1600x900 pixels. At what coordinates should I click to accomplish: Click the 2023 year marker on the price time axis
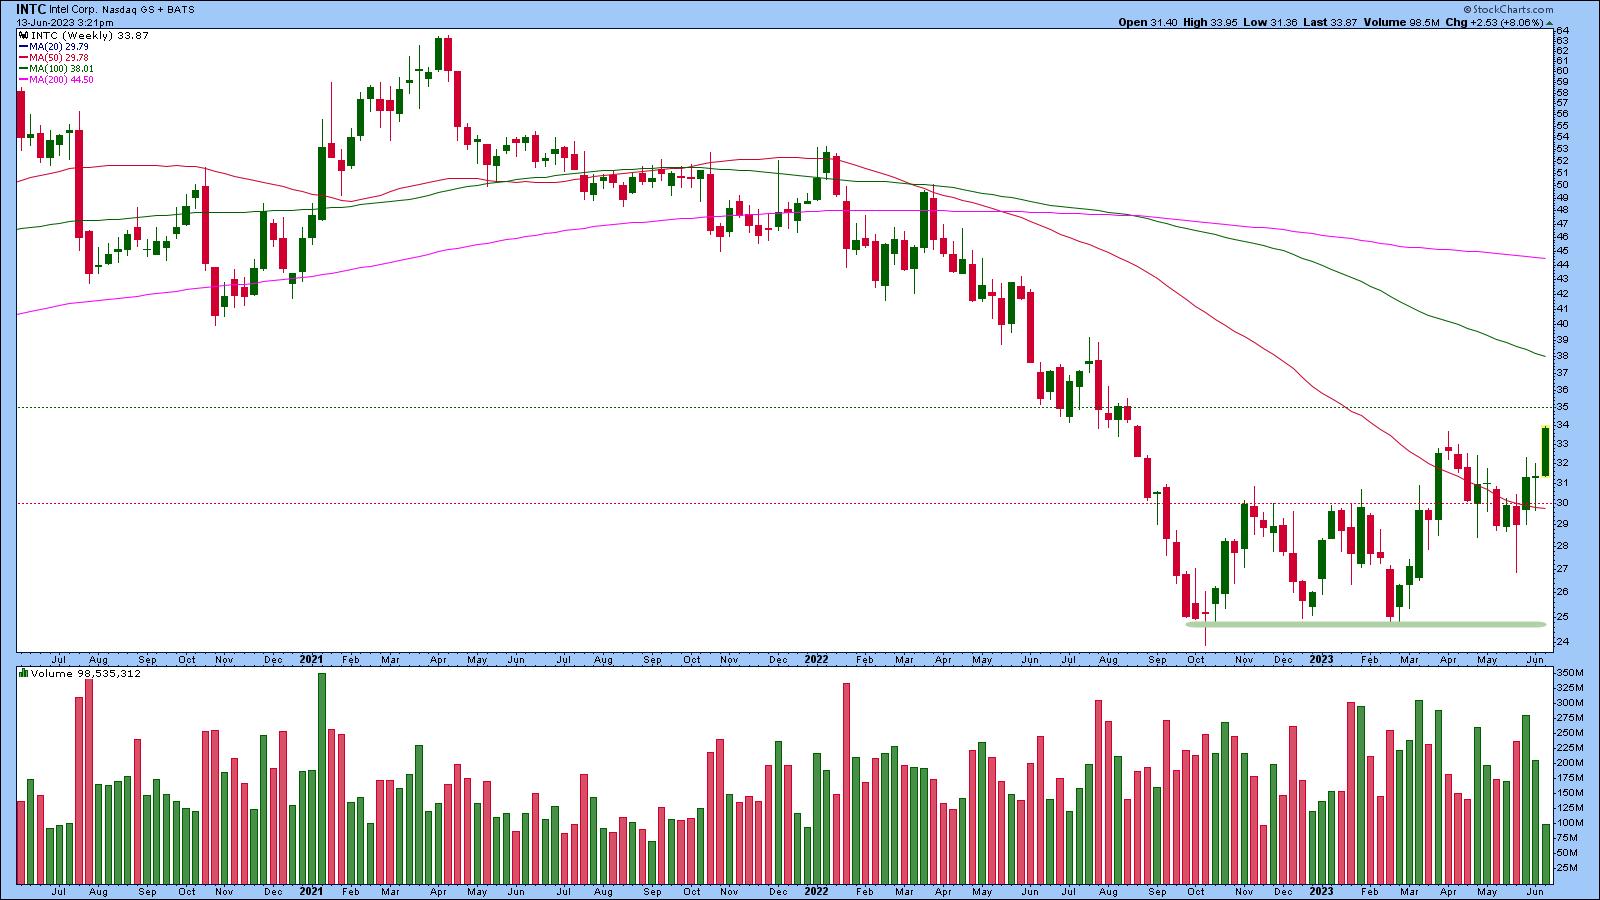pos(1322,660)
